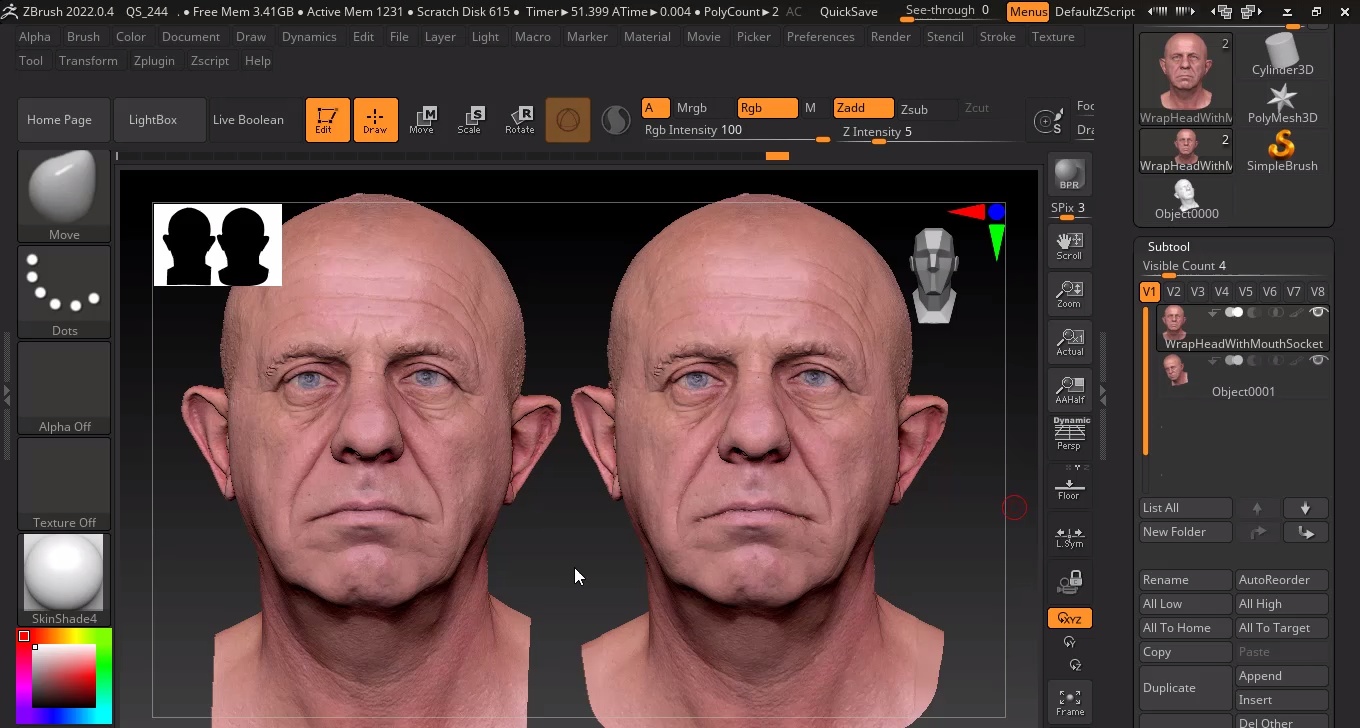Click the Zoom navigation icon
Viewport: 1360px width, 728px height.
tap(1069, 293)
